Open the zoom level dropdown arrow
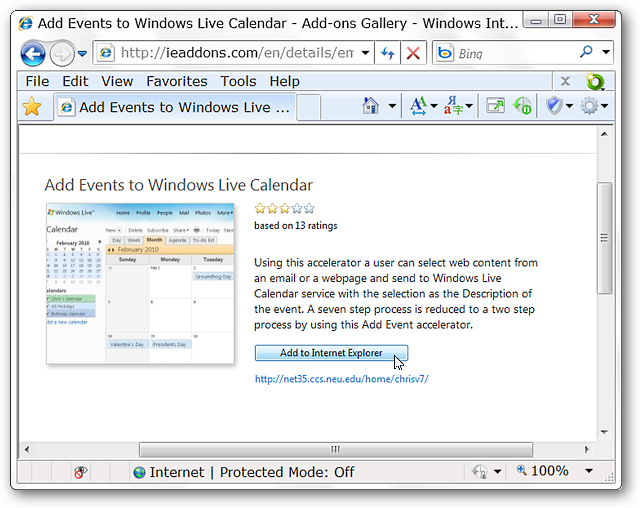Image resolution: width=640 pixels, height=508 pixels. click(589, 471)
